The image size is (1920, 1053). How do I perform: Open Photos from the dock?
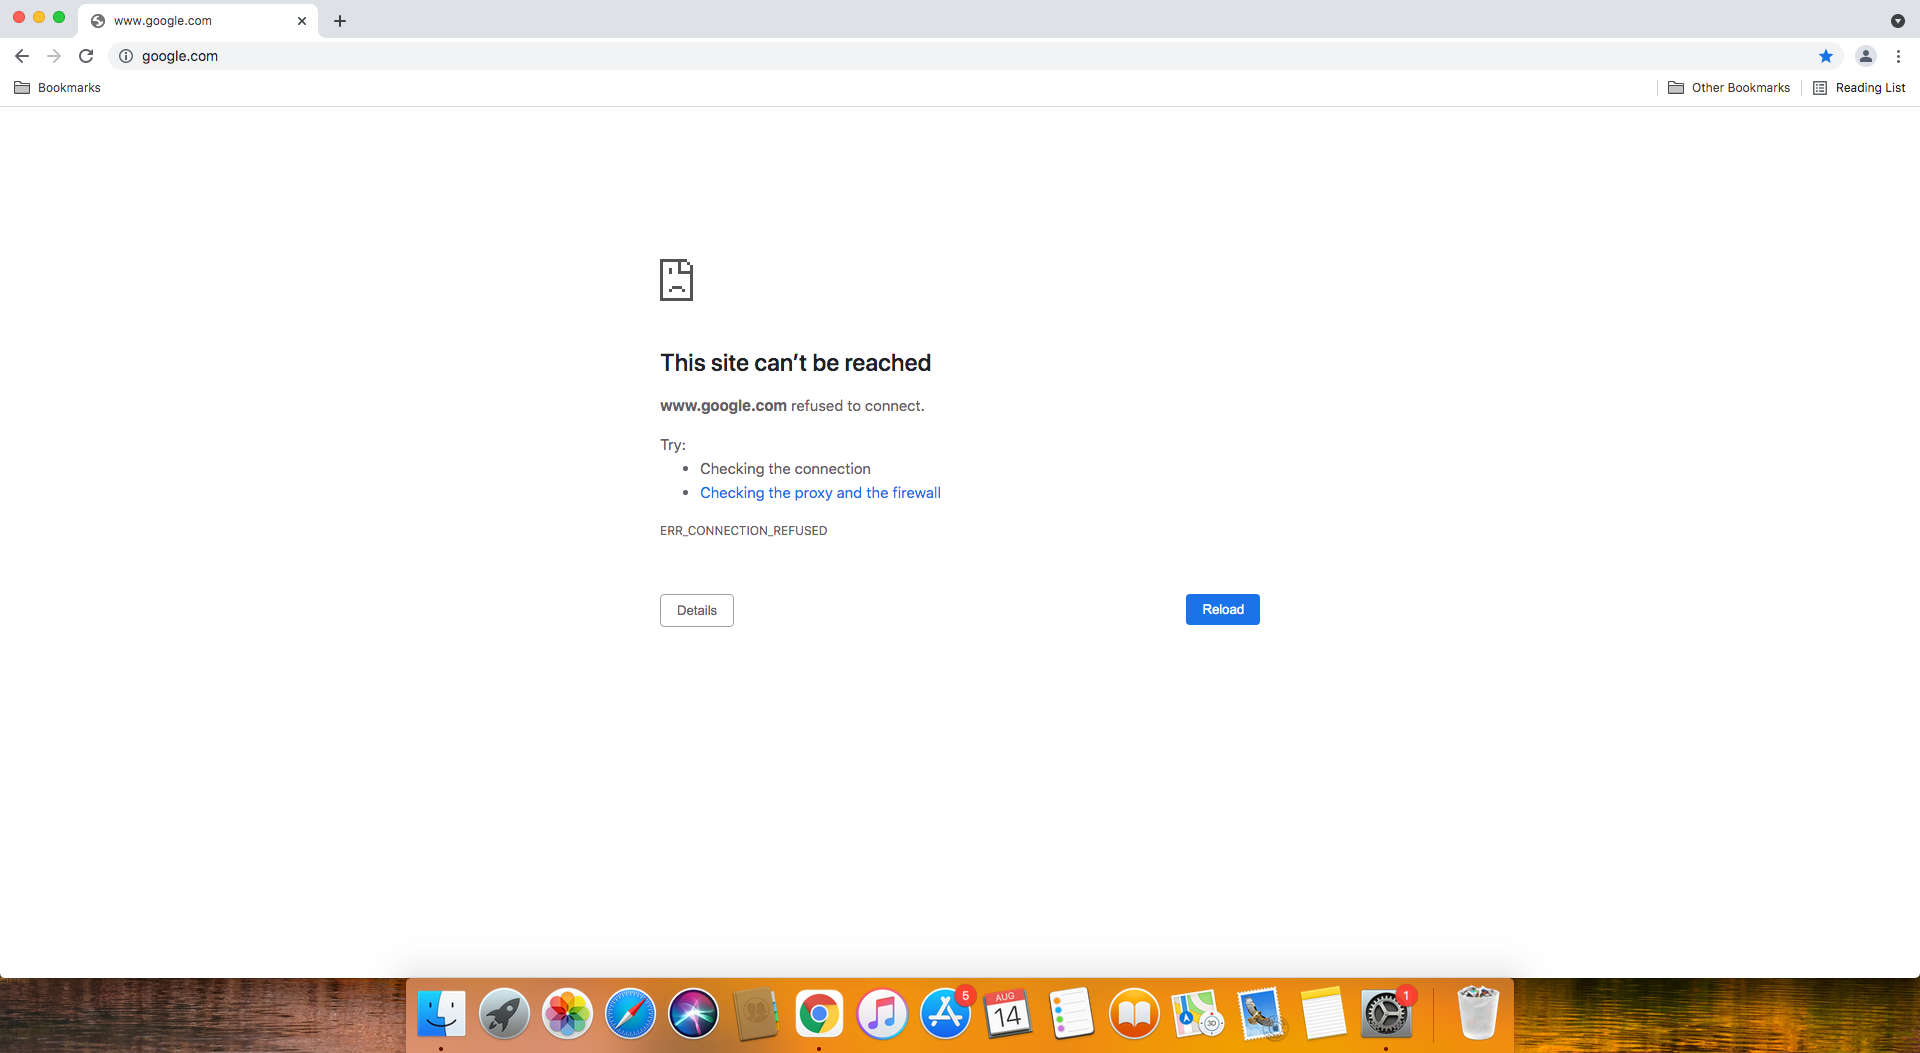[x=567, y=1015]
